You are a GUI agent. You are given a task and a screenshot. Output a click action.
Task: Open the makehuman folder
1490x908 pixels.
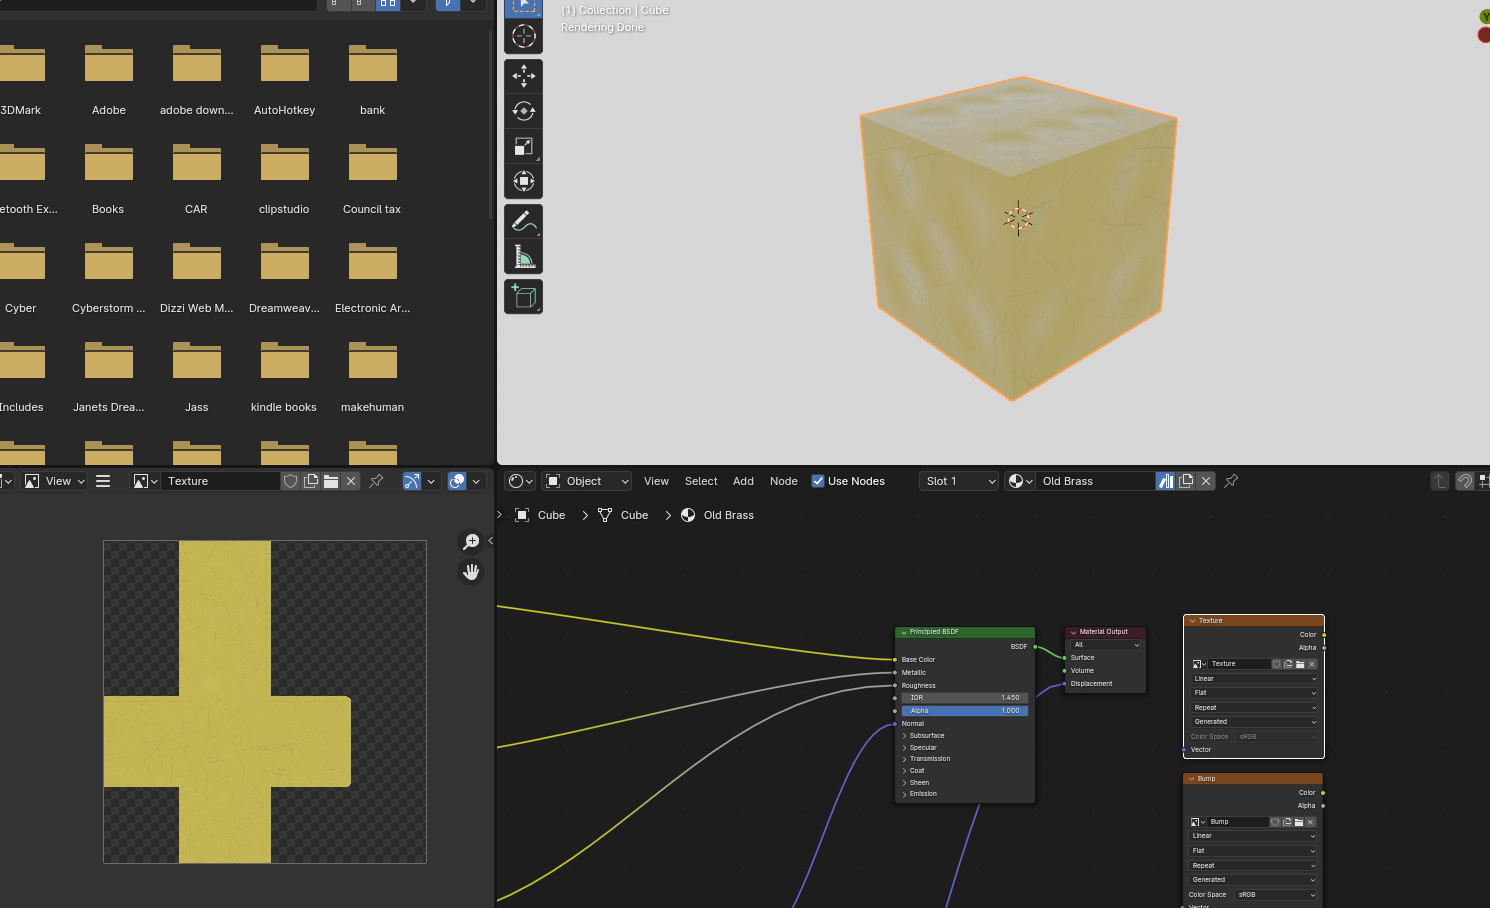point(372,377)
